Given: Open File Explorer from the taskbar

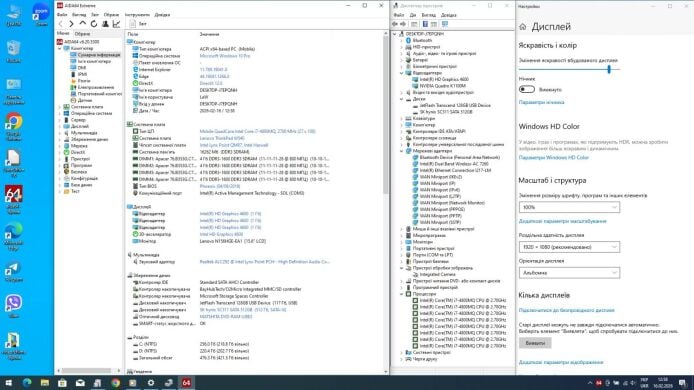Looking at the screenshot, I should [45, 383].
